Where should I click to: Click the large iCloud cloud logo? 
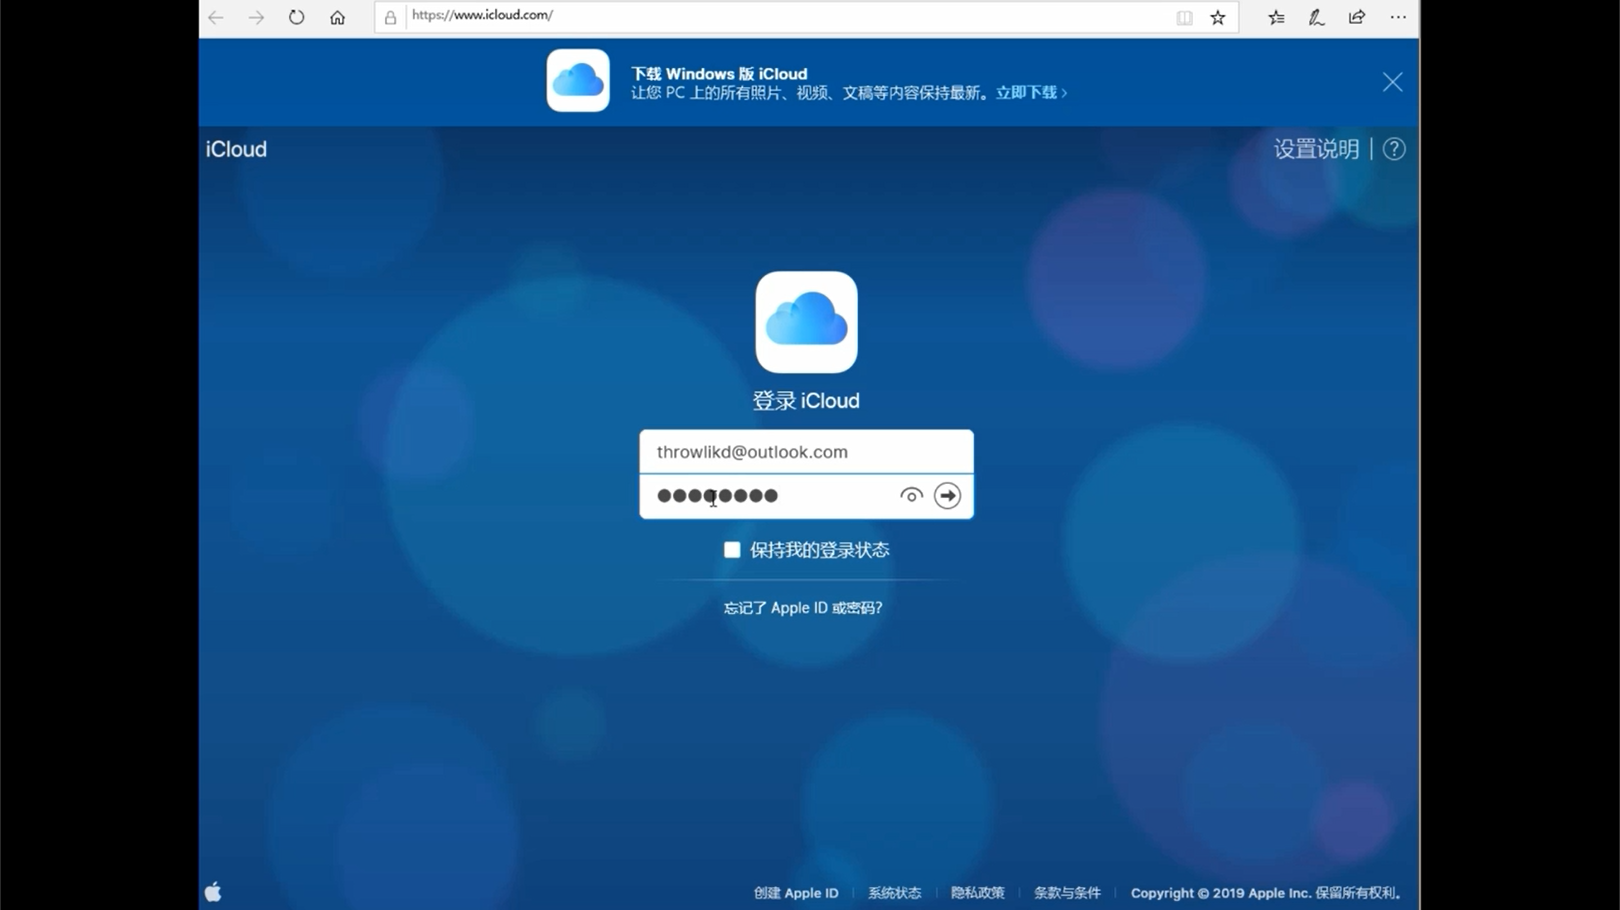point(806,322)
